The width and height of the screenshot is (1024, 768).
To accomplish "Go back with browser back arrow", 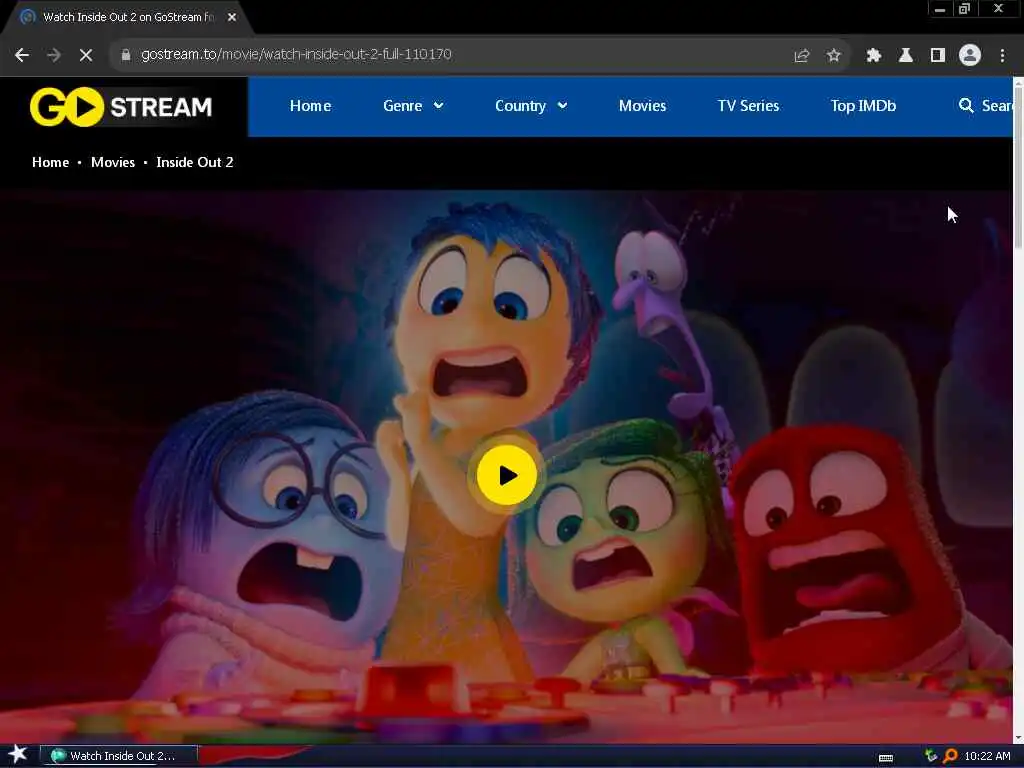I will [x=22, y=55].
